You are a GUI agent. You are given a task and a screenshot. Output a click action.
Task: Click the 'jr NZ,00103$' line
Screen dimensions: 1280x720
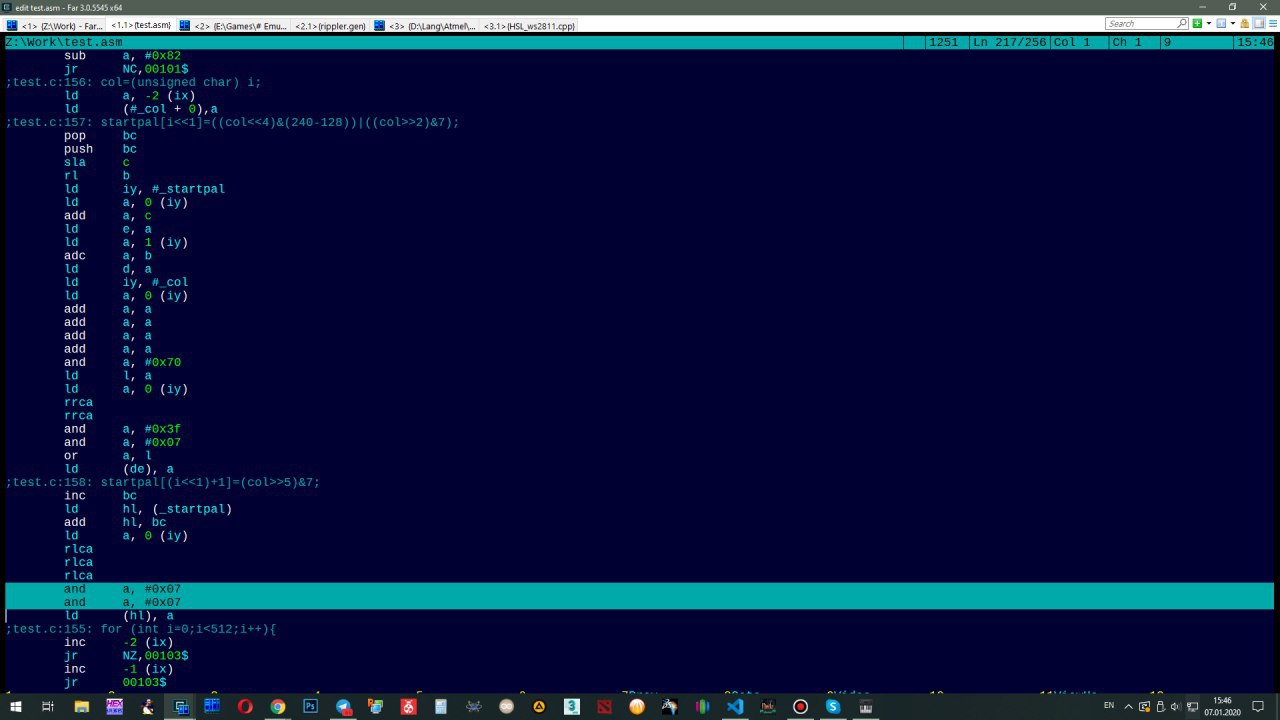click(x=127, y=656)
